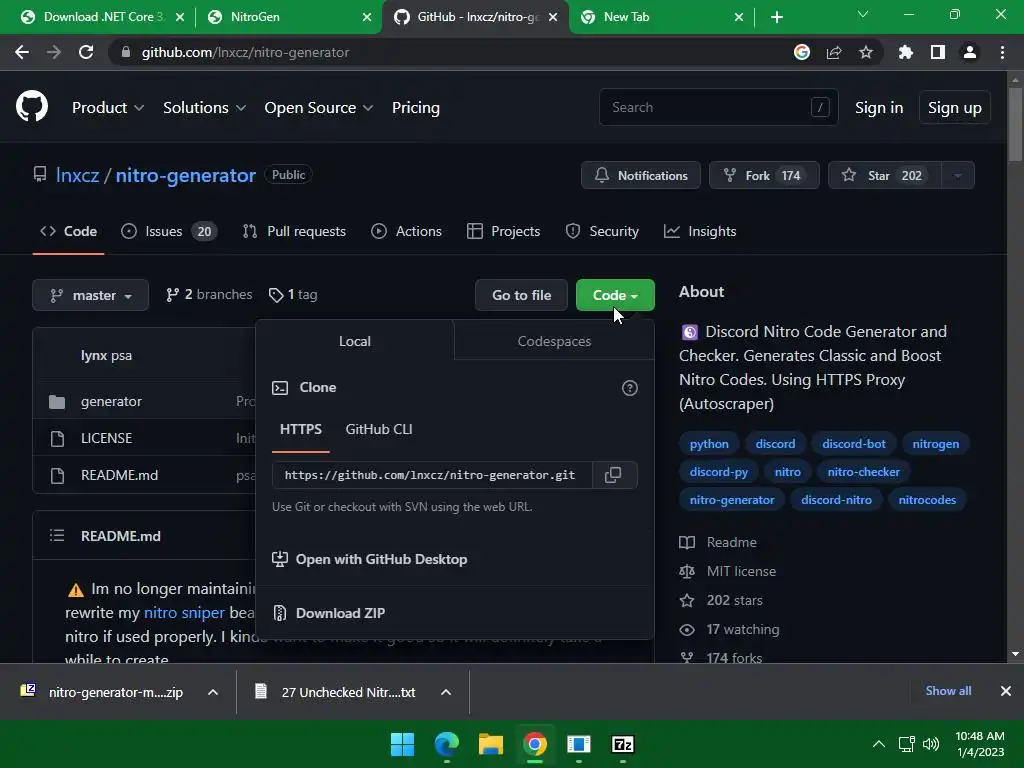Image resolution: width=1024 pixels, height=768 pixels.
Task: Open the Projects tab
Action: 504,231
